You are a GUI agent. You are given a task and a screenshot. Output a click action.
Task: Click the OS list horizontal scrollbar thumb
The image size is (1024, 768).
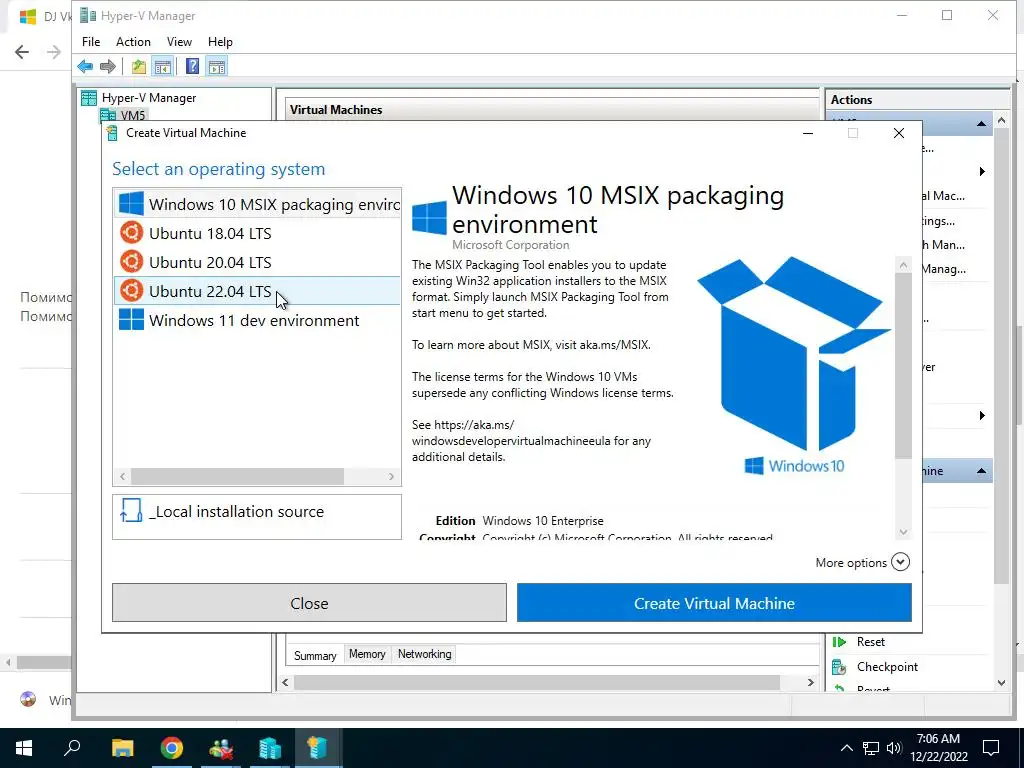[x=238, y=477]
